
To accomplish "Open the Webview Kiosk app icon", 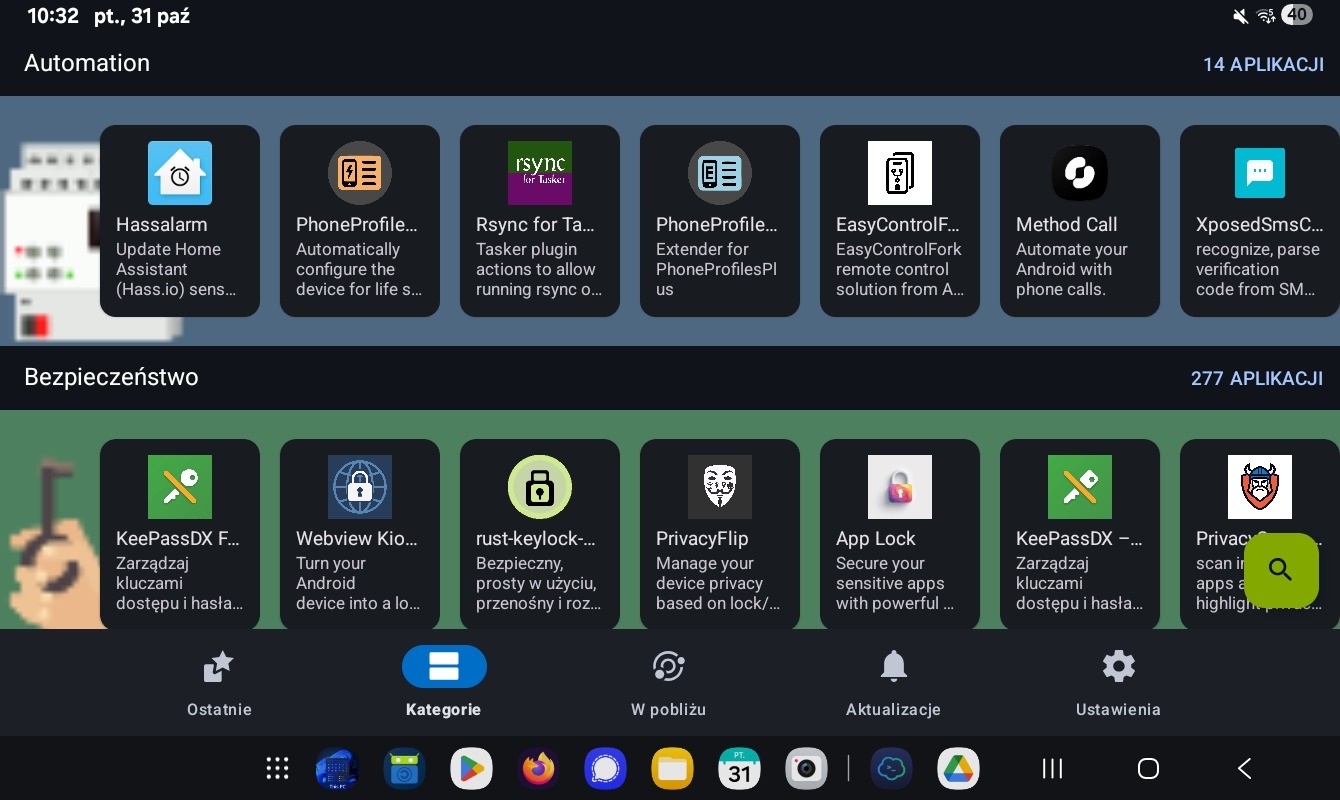I will pos(360,487).
